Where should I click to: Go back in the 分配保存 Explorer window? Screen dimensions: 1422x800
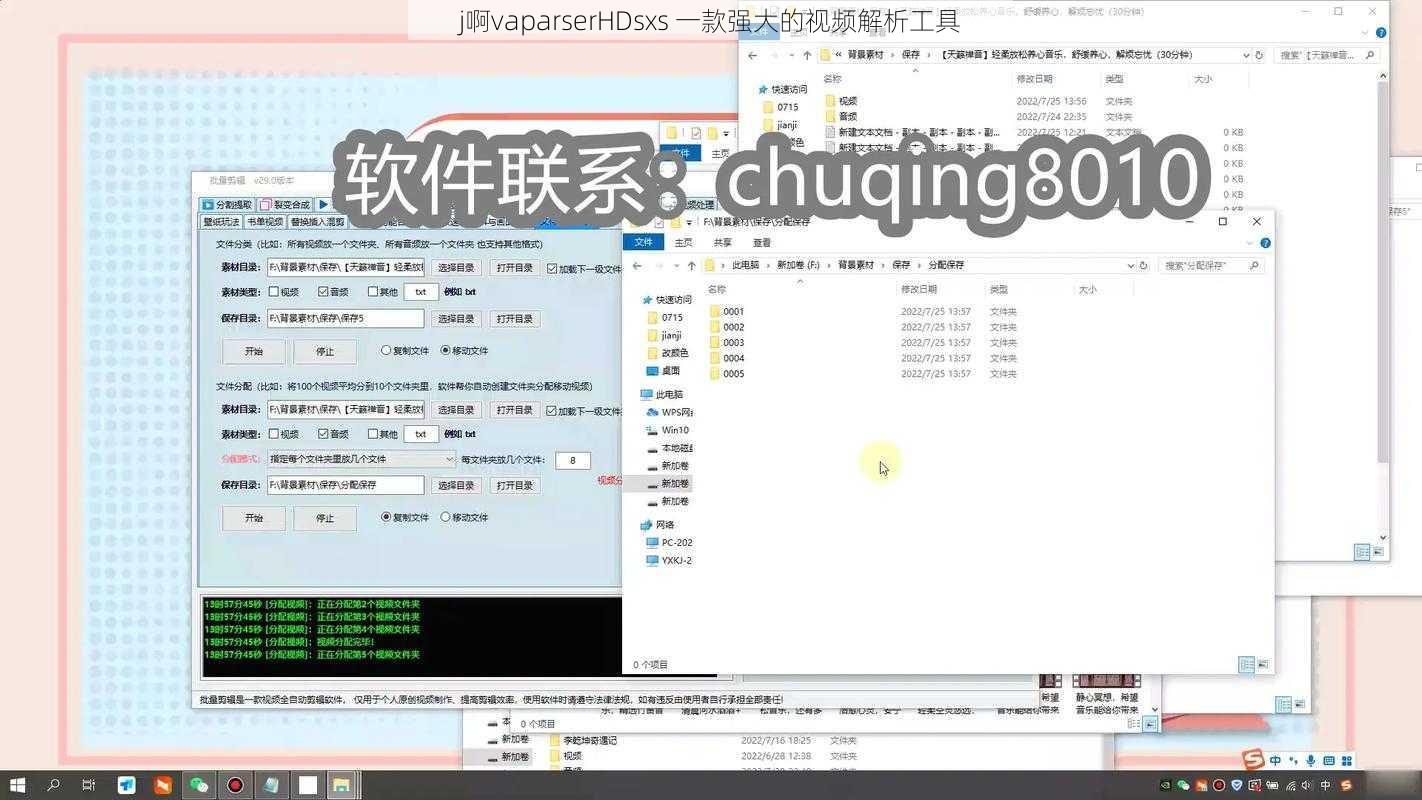click(637, 265)
